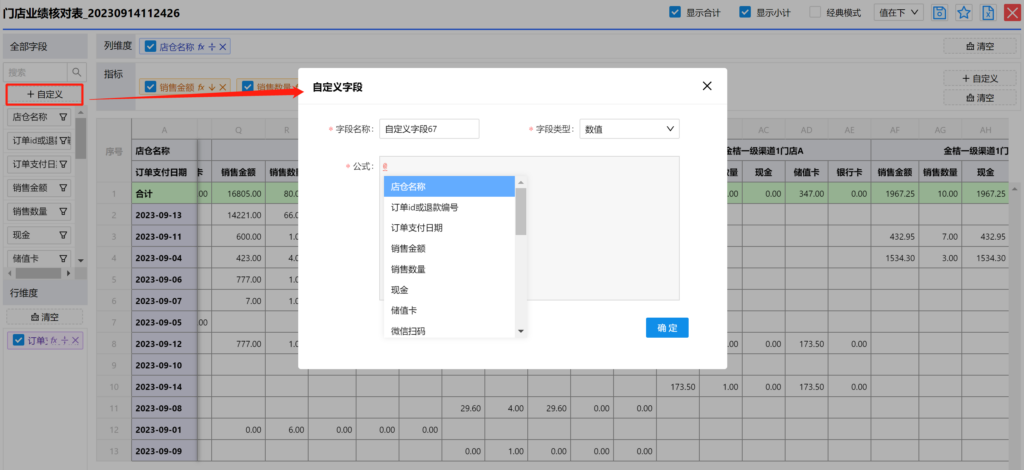Open 字段类型 数值 dropdown
This screenshot has width=1024, height=470.
630,129
